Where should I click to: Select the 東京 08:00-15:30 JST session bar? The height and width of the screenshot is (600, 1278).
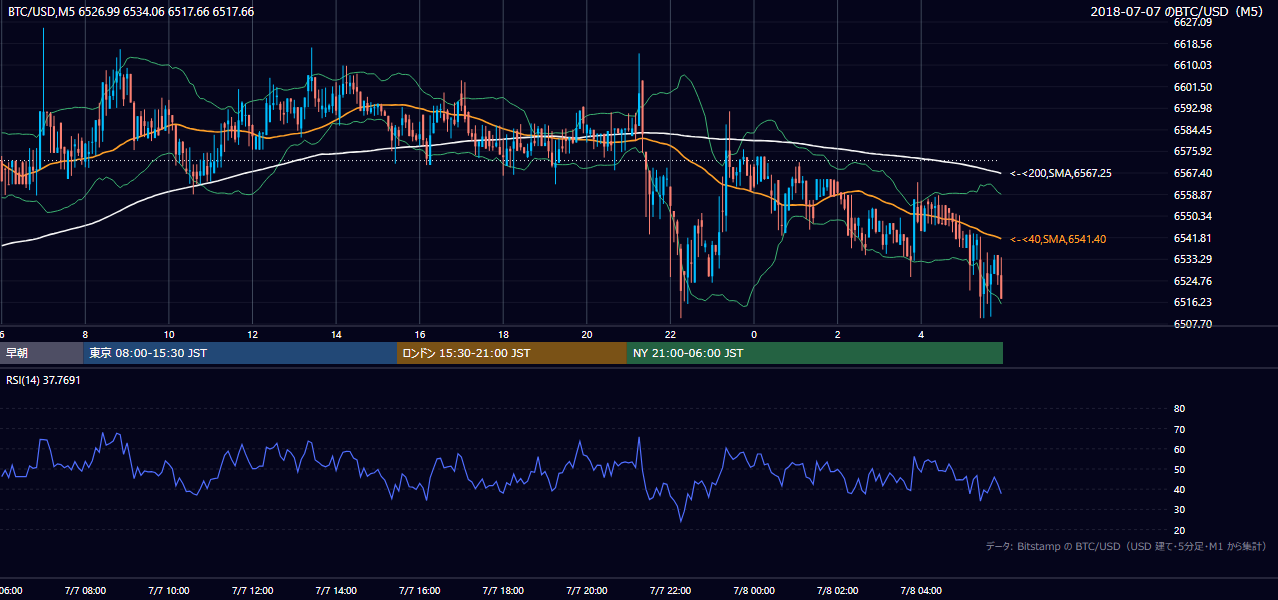[x=240, y=353]
